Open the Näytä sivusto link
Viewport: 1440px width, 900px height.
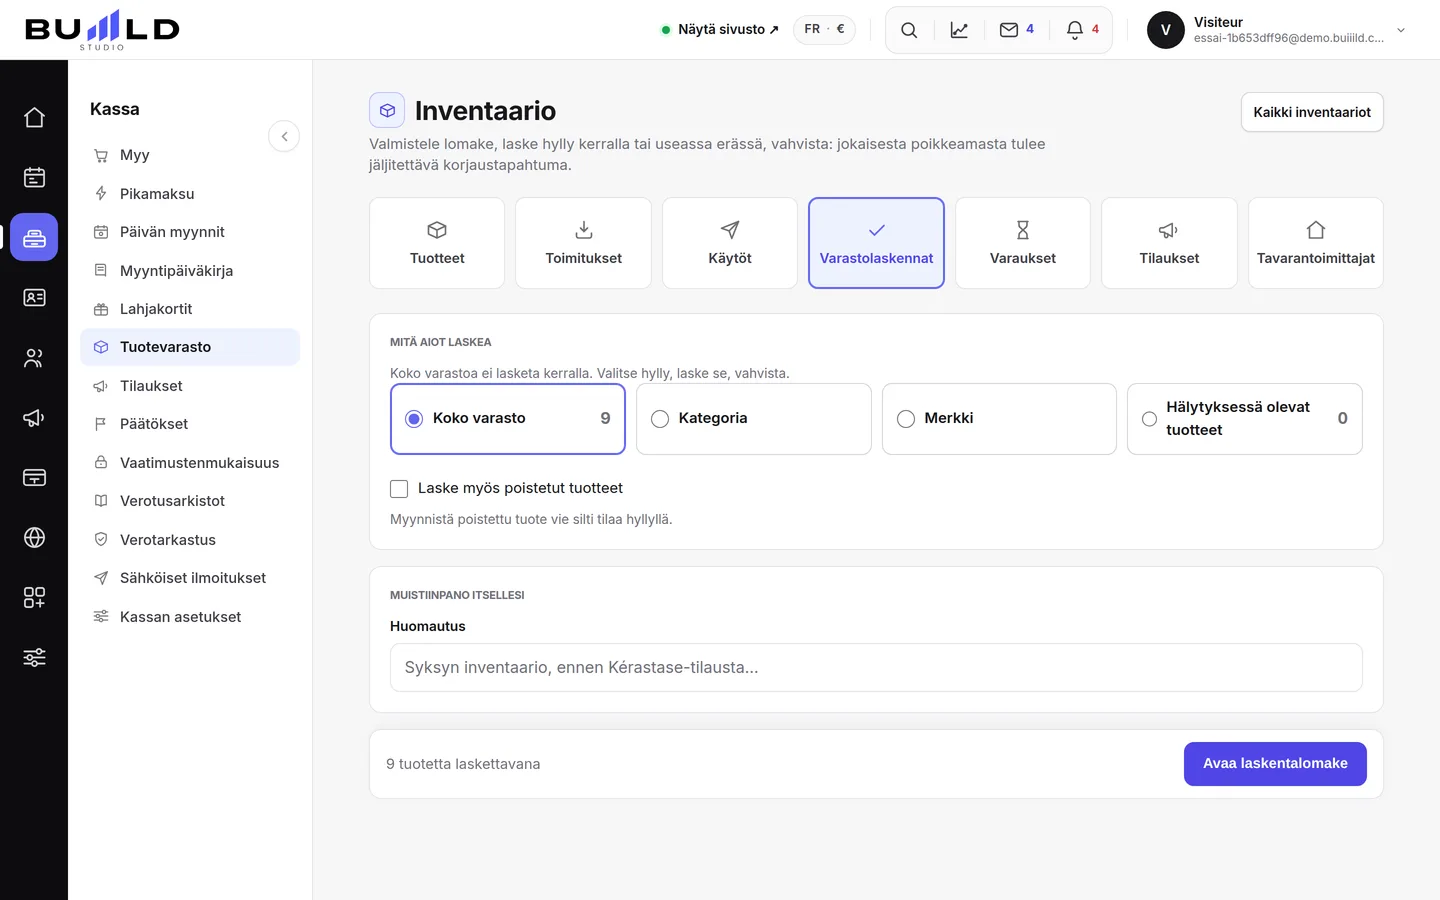[720, 30]
